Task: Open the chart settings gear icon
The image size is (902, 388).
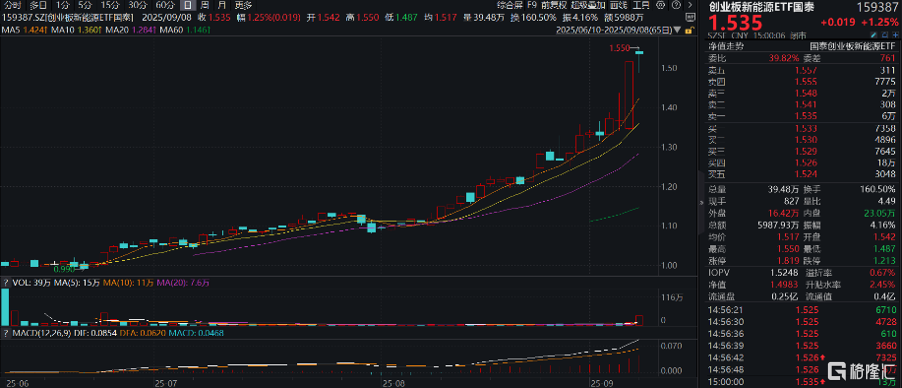Action: 660,5
